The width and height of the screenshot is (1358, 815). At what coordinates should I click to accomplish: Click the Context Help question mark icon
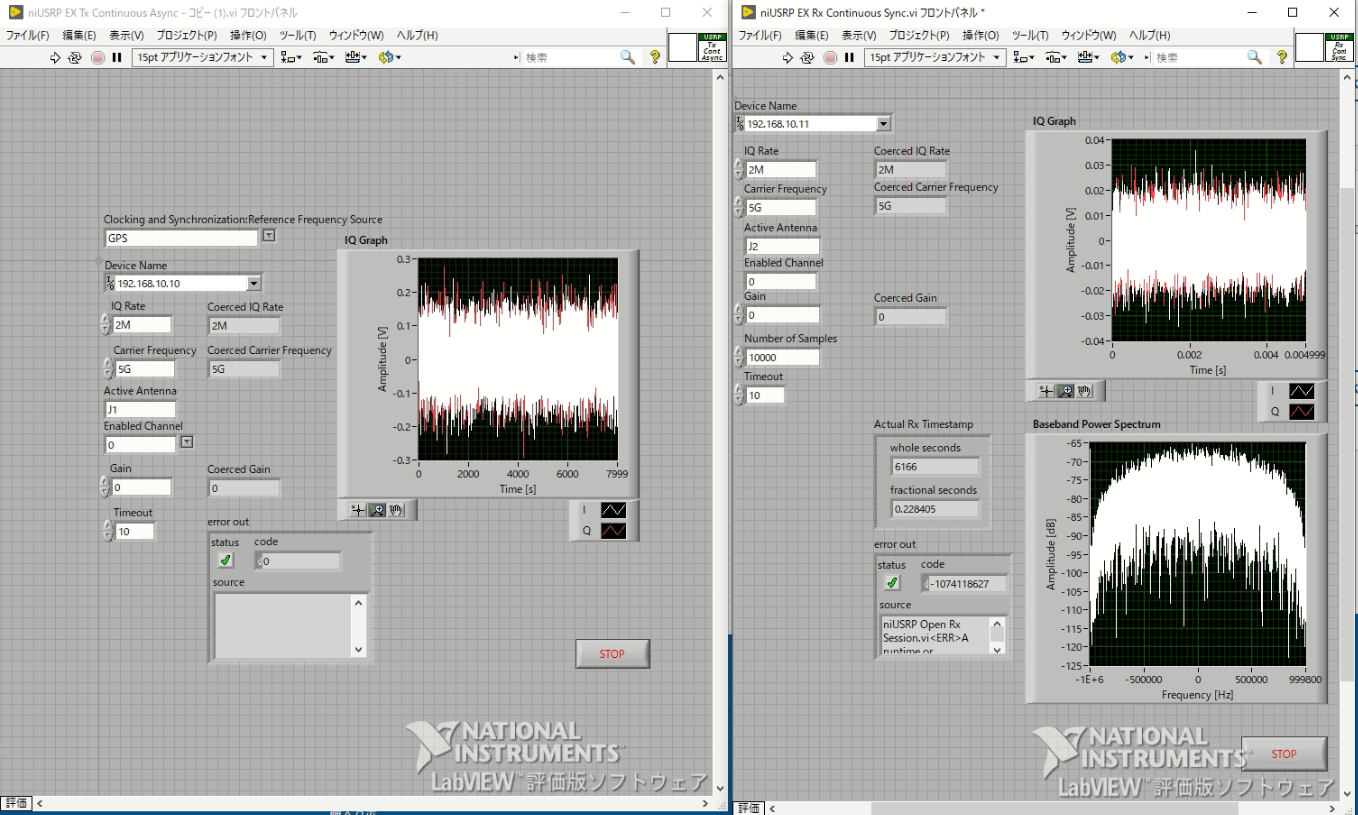pyautogui.click(x=654, y=58)
